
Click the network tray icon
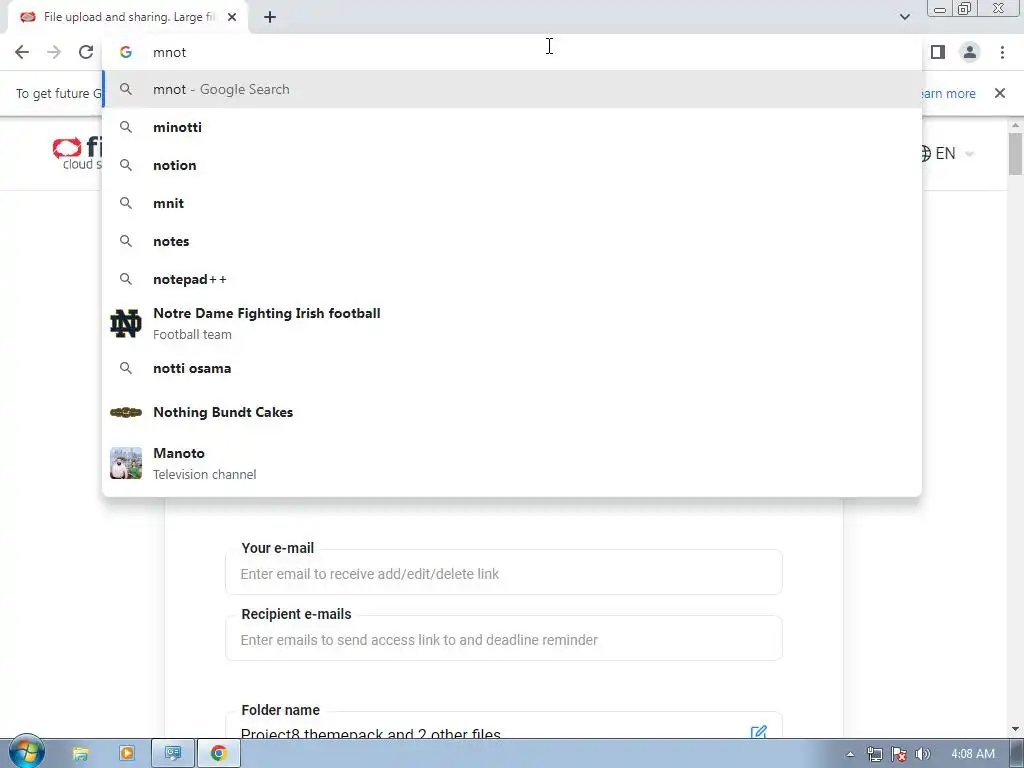(x=875, y=754)
